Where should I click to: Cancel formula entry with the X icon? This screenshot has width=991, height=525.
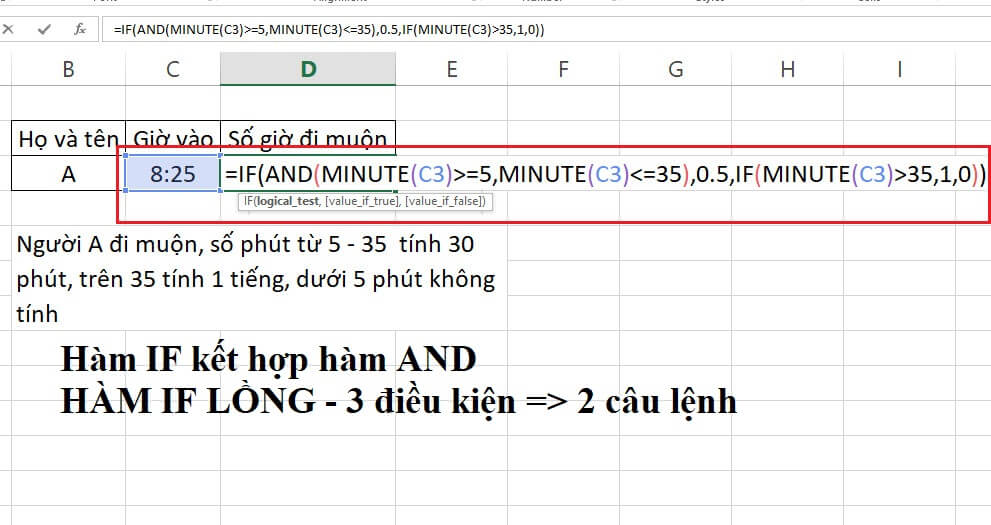click(x=8, y=29)
